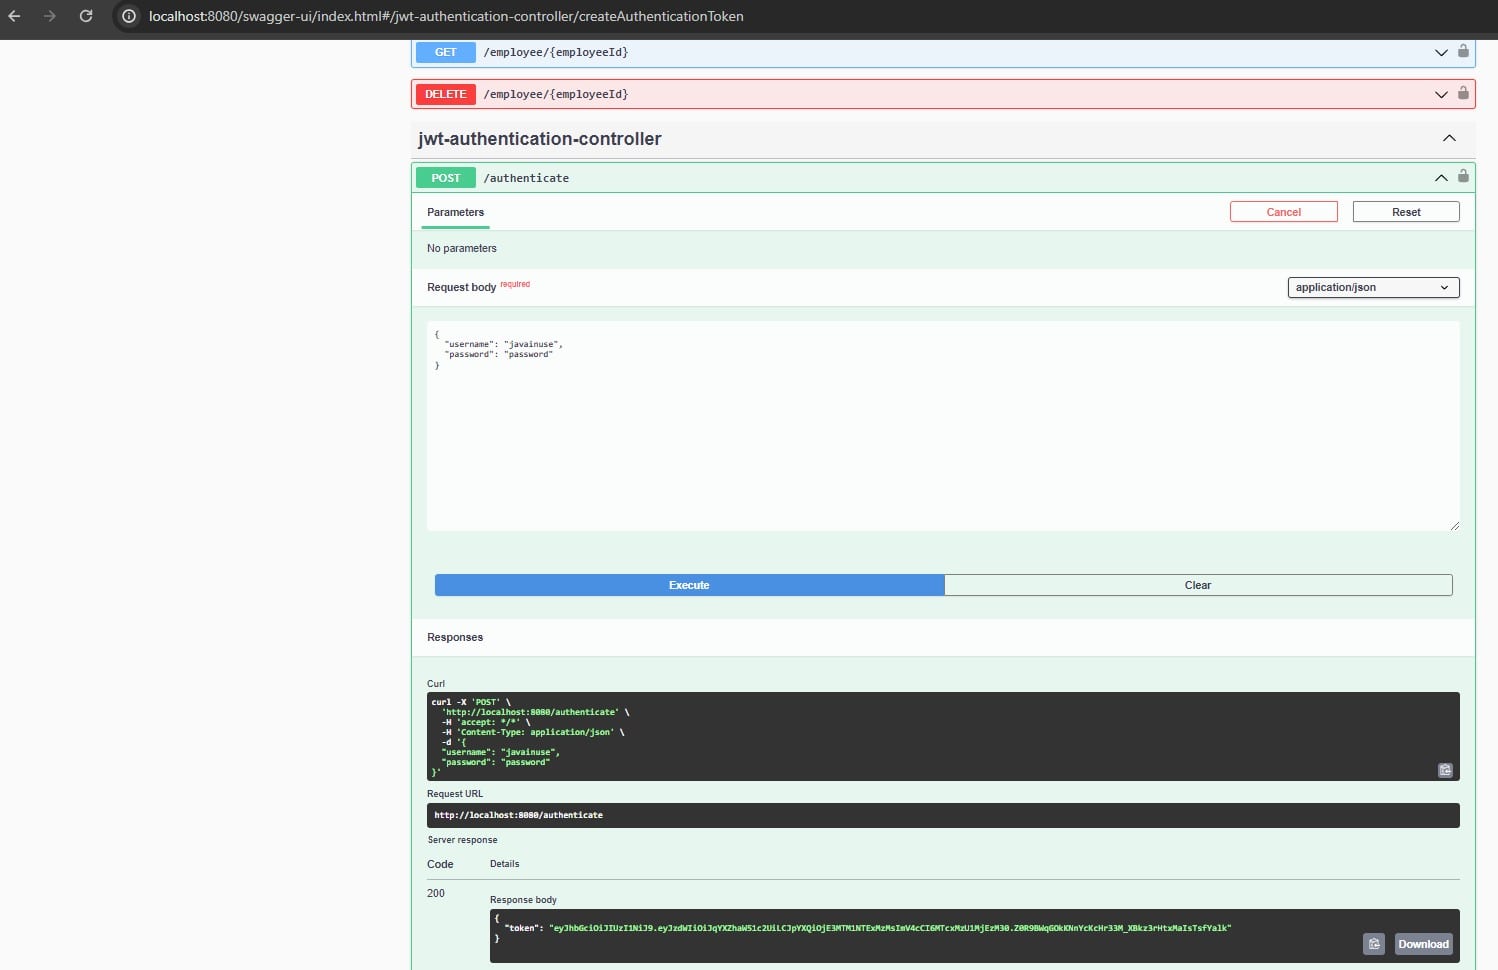Click inside the request body text area
The height and width of the screenshot is (970, 1498).
point(943,426)
